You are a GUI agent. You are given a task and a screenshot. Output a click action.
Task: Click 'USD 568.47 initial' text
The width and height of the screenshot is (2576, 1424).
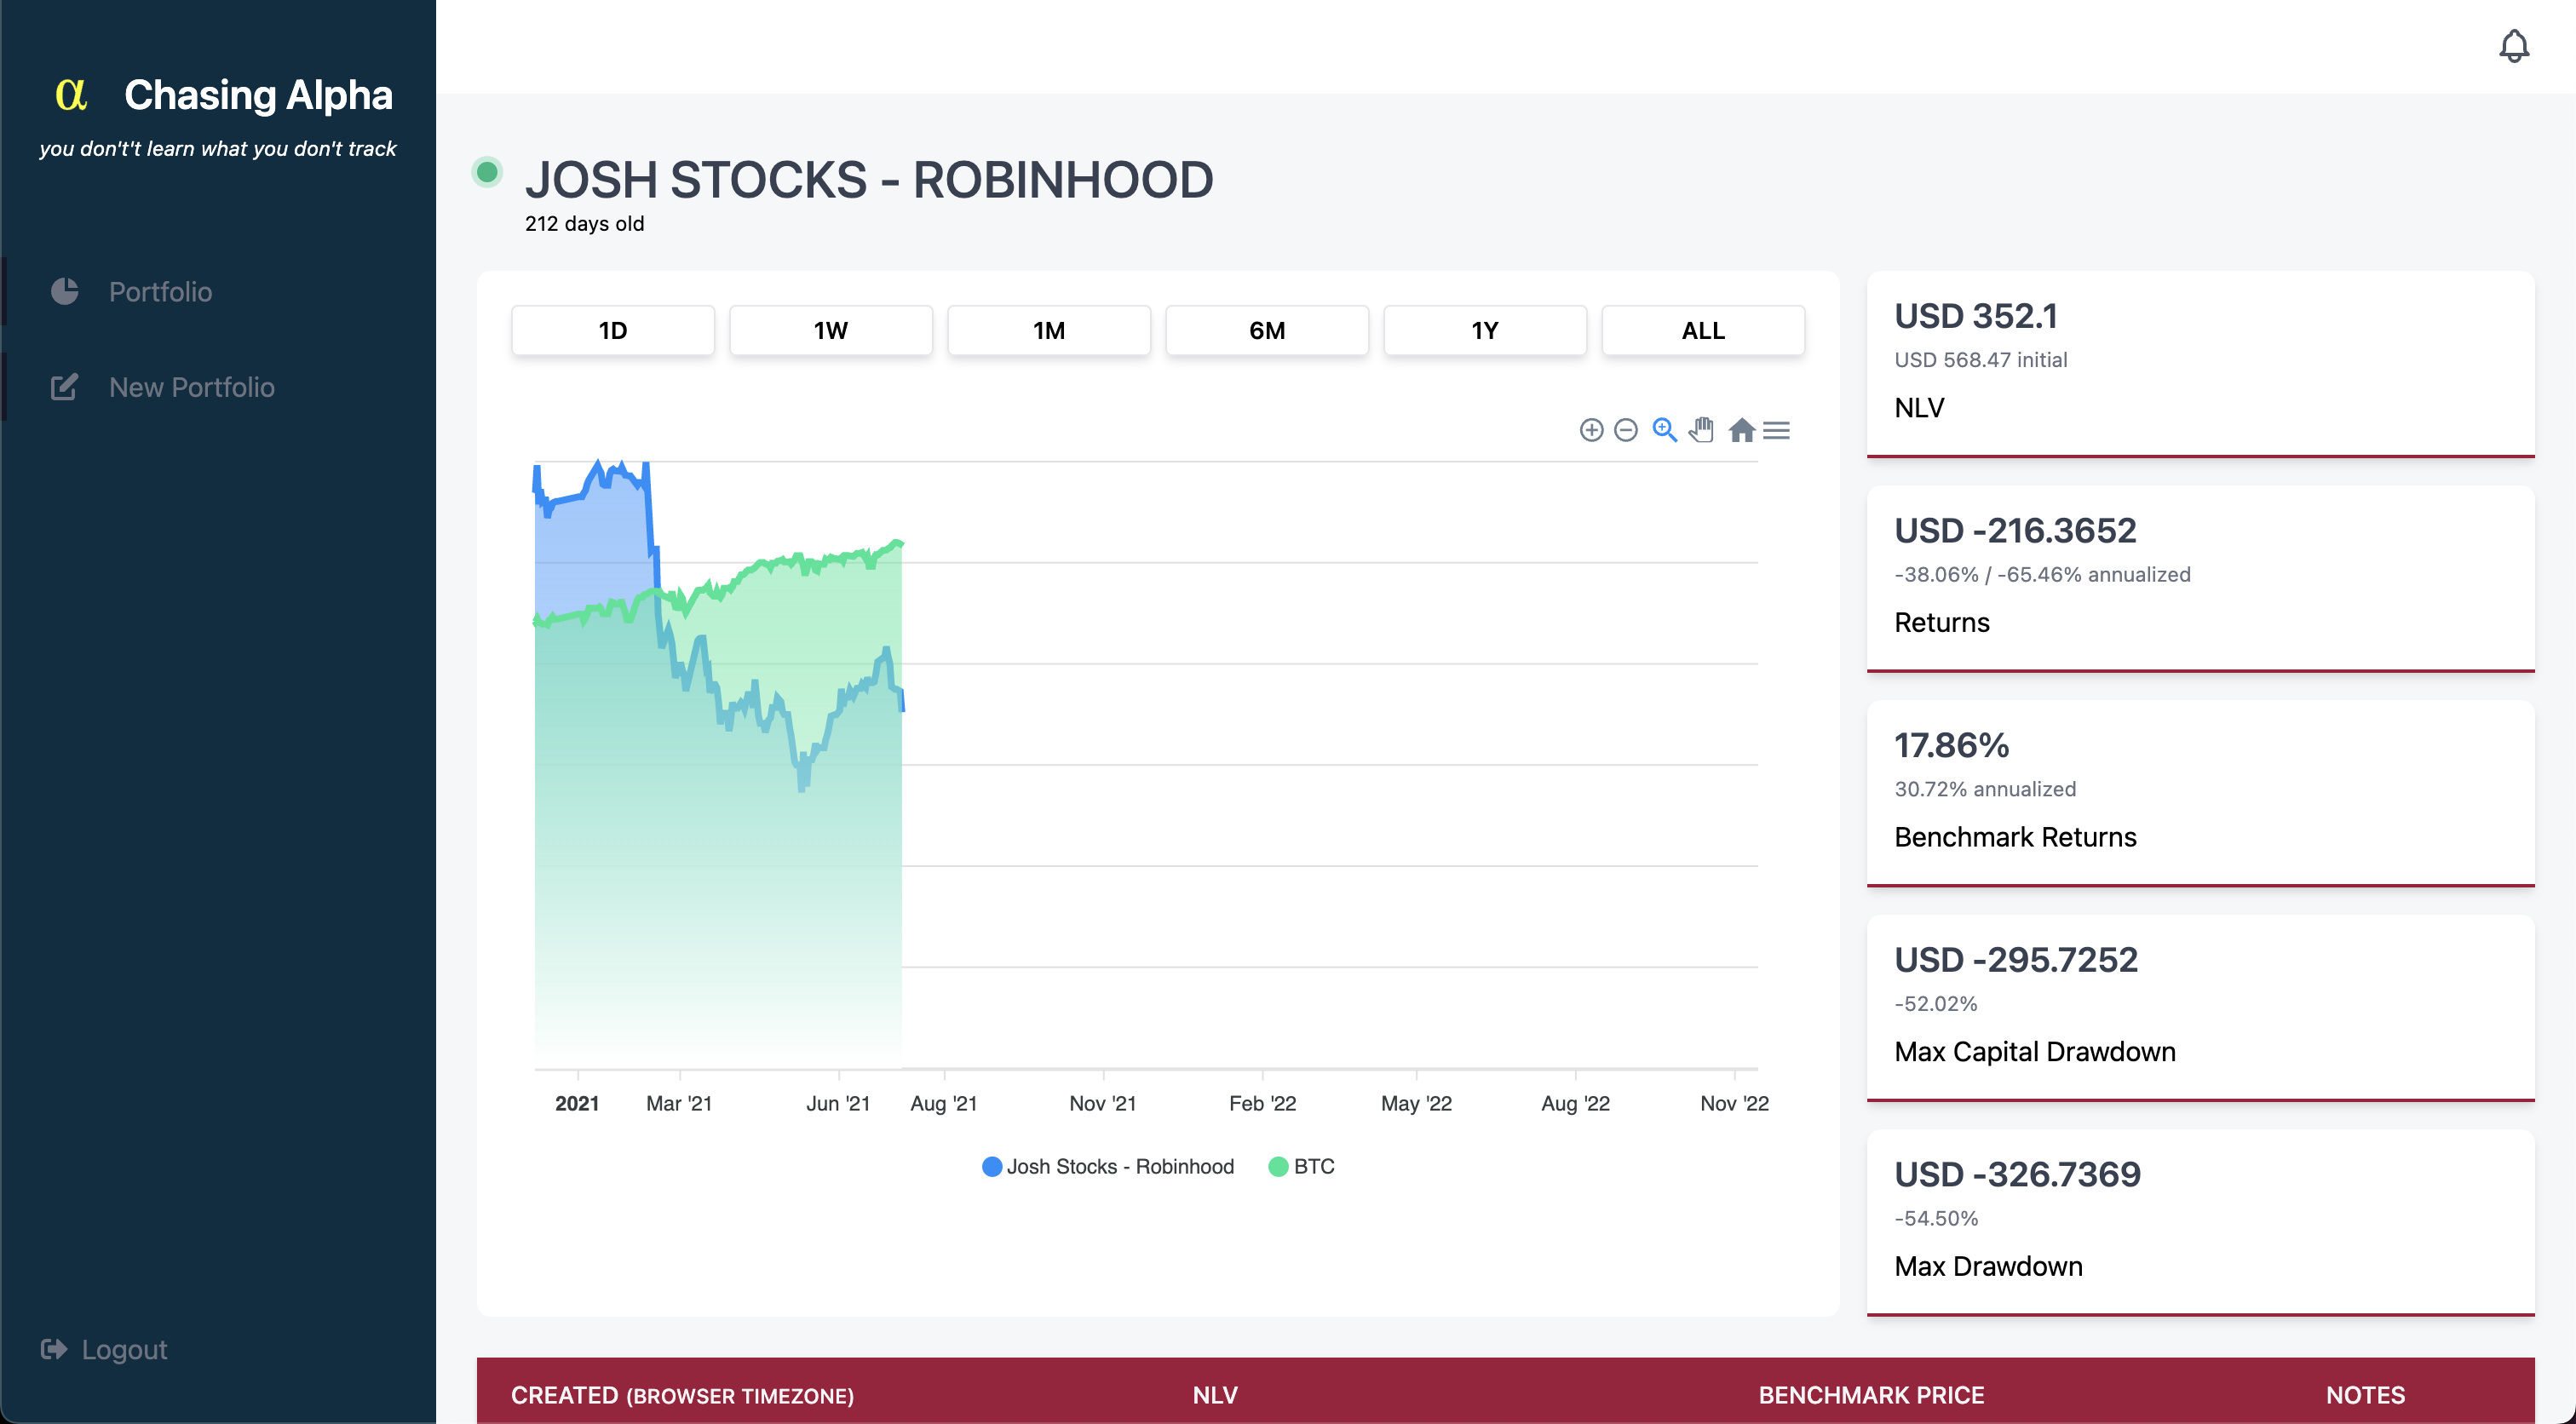point(1980,360)
